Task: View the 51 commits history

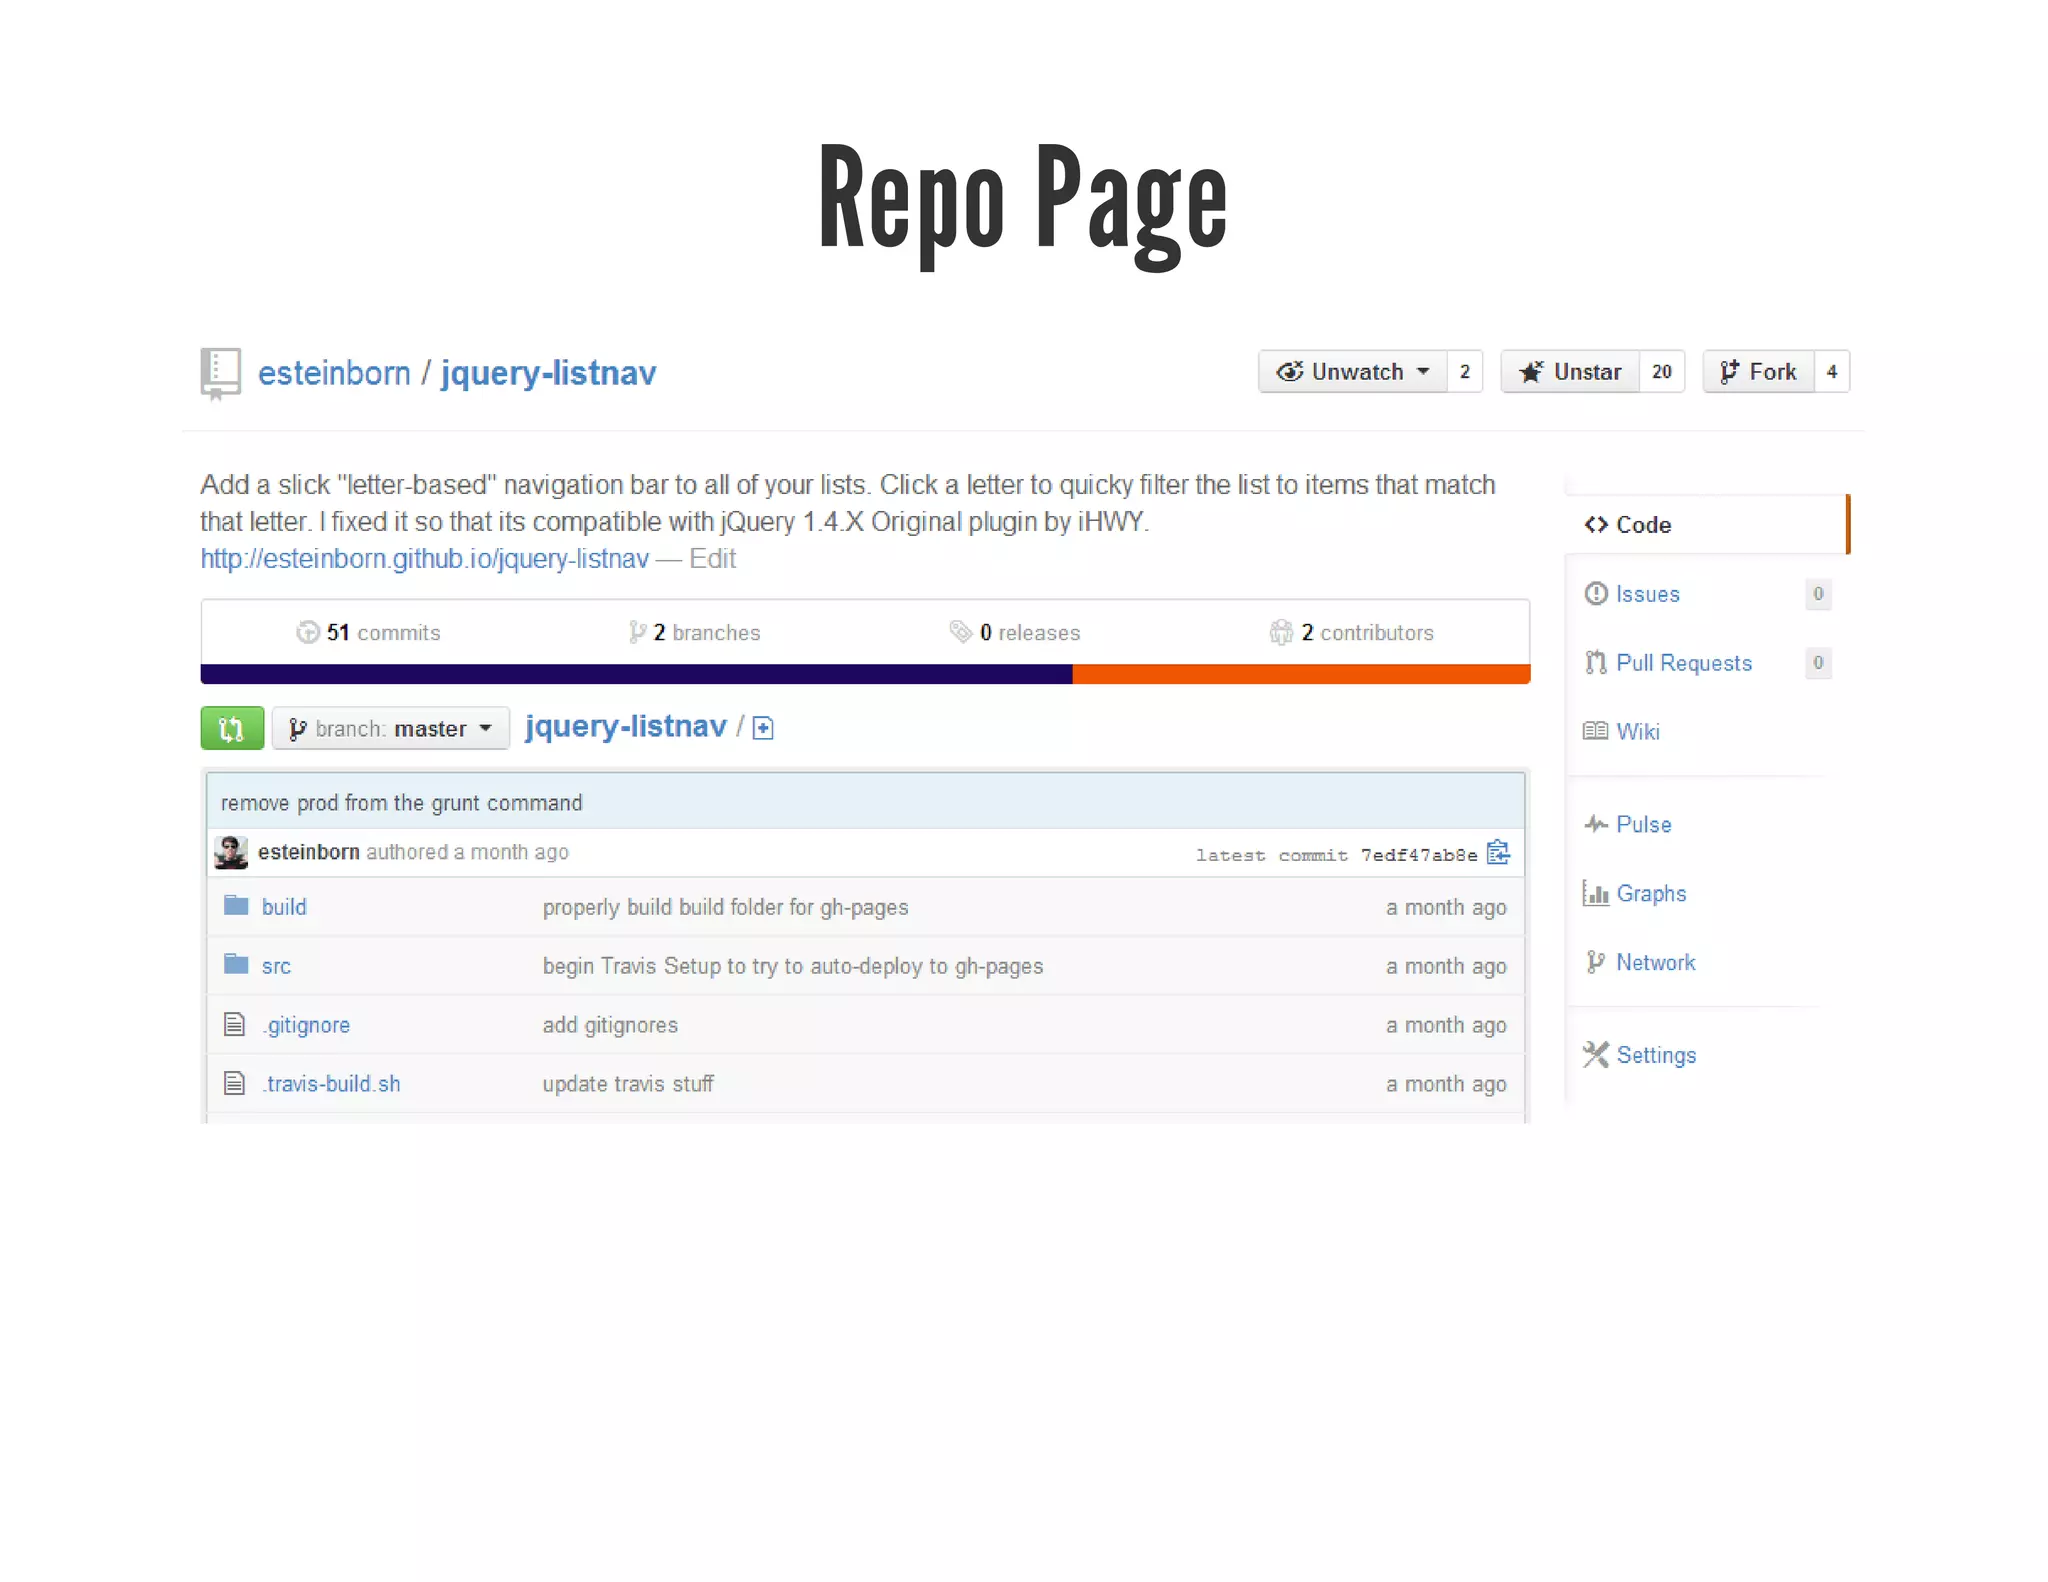Action: [x=368, y=633]
